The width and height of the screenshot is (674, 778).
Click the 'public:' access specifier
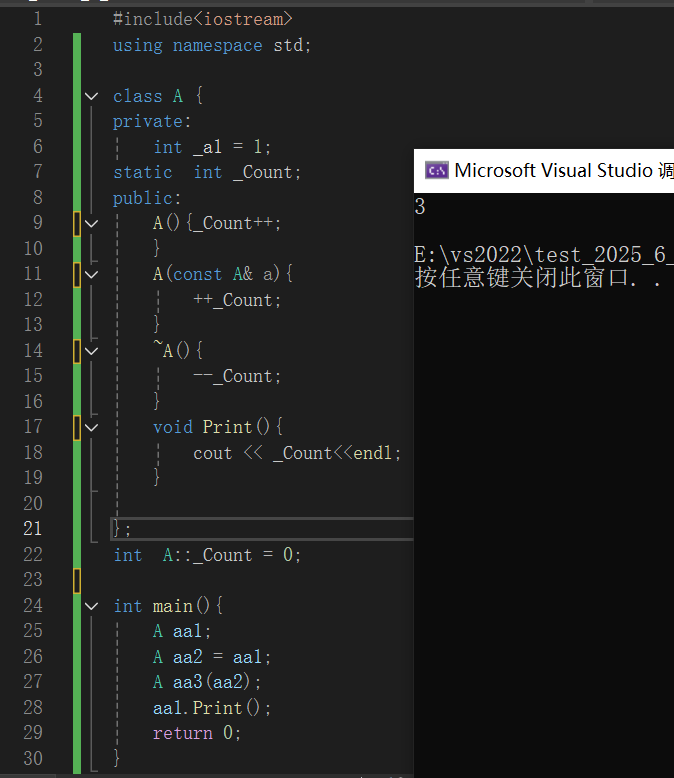tap(147, 198)
